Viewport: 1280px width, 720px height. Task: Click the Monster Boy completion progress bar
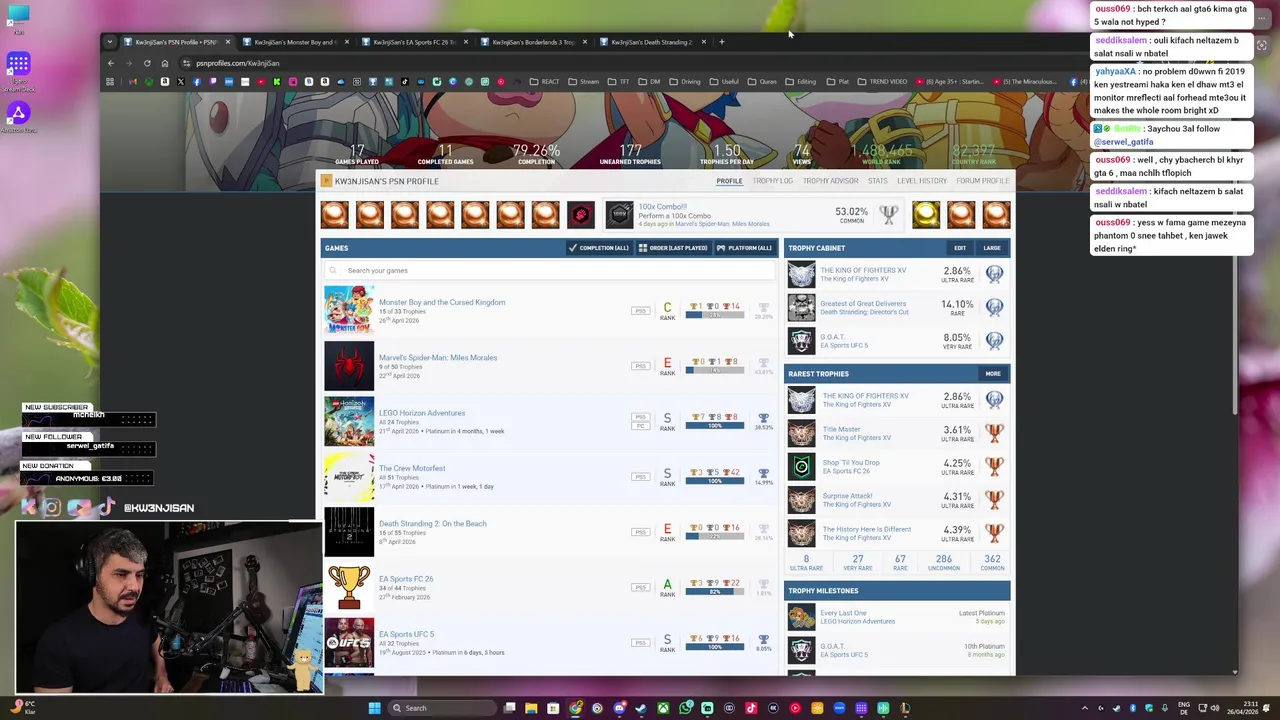(x=715, y=315)
